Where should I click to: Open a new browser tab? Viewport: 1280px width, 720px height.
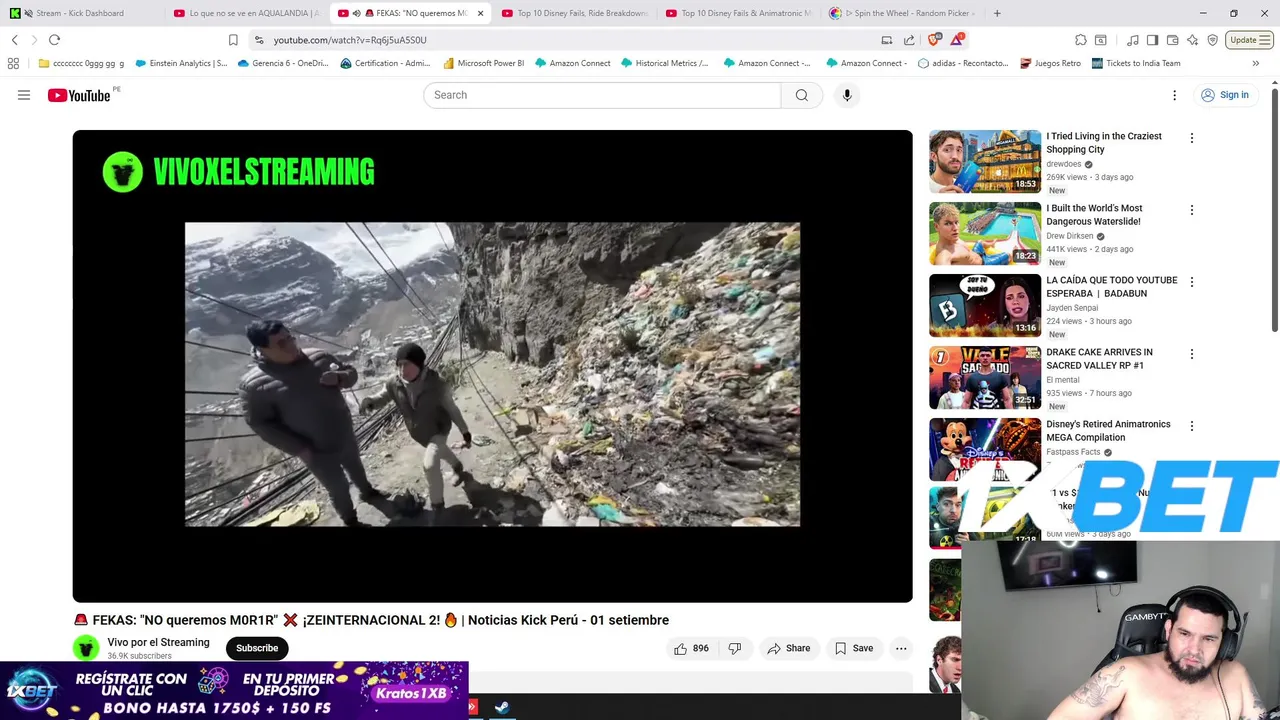point(997,13)
